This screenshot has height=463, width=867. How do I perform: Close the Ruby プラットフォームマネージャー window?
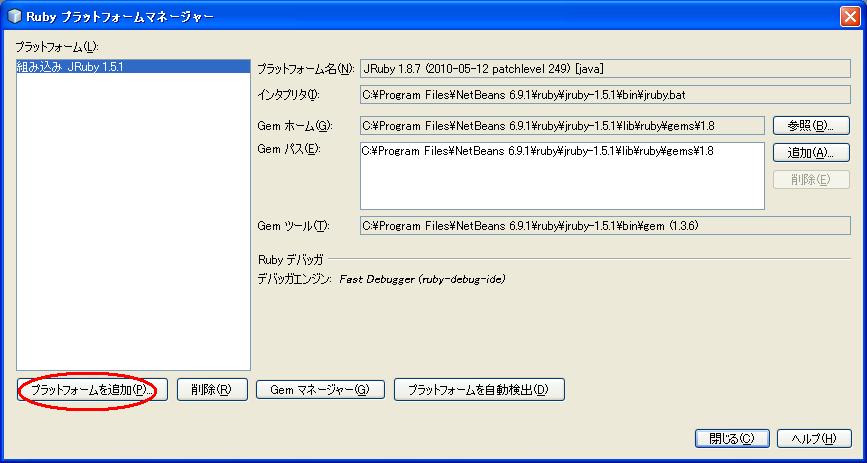pos(850,17)
